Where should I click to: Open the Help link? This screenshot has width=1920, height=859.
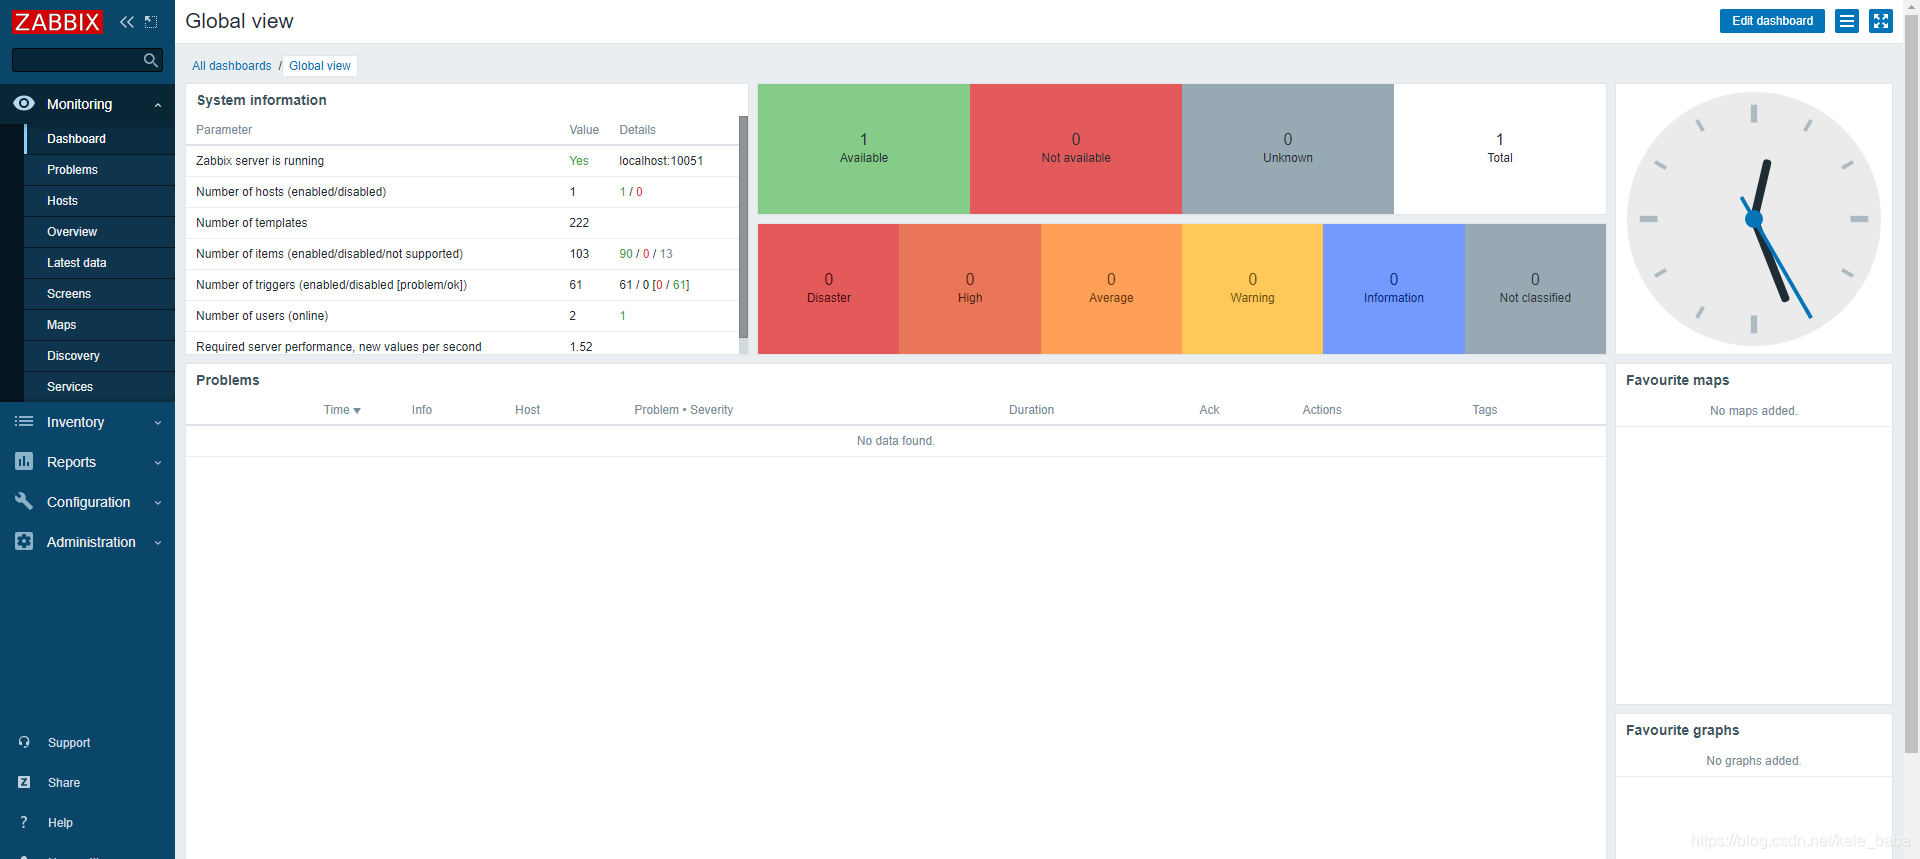pyautogui.click(x=60, y=823)
